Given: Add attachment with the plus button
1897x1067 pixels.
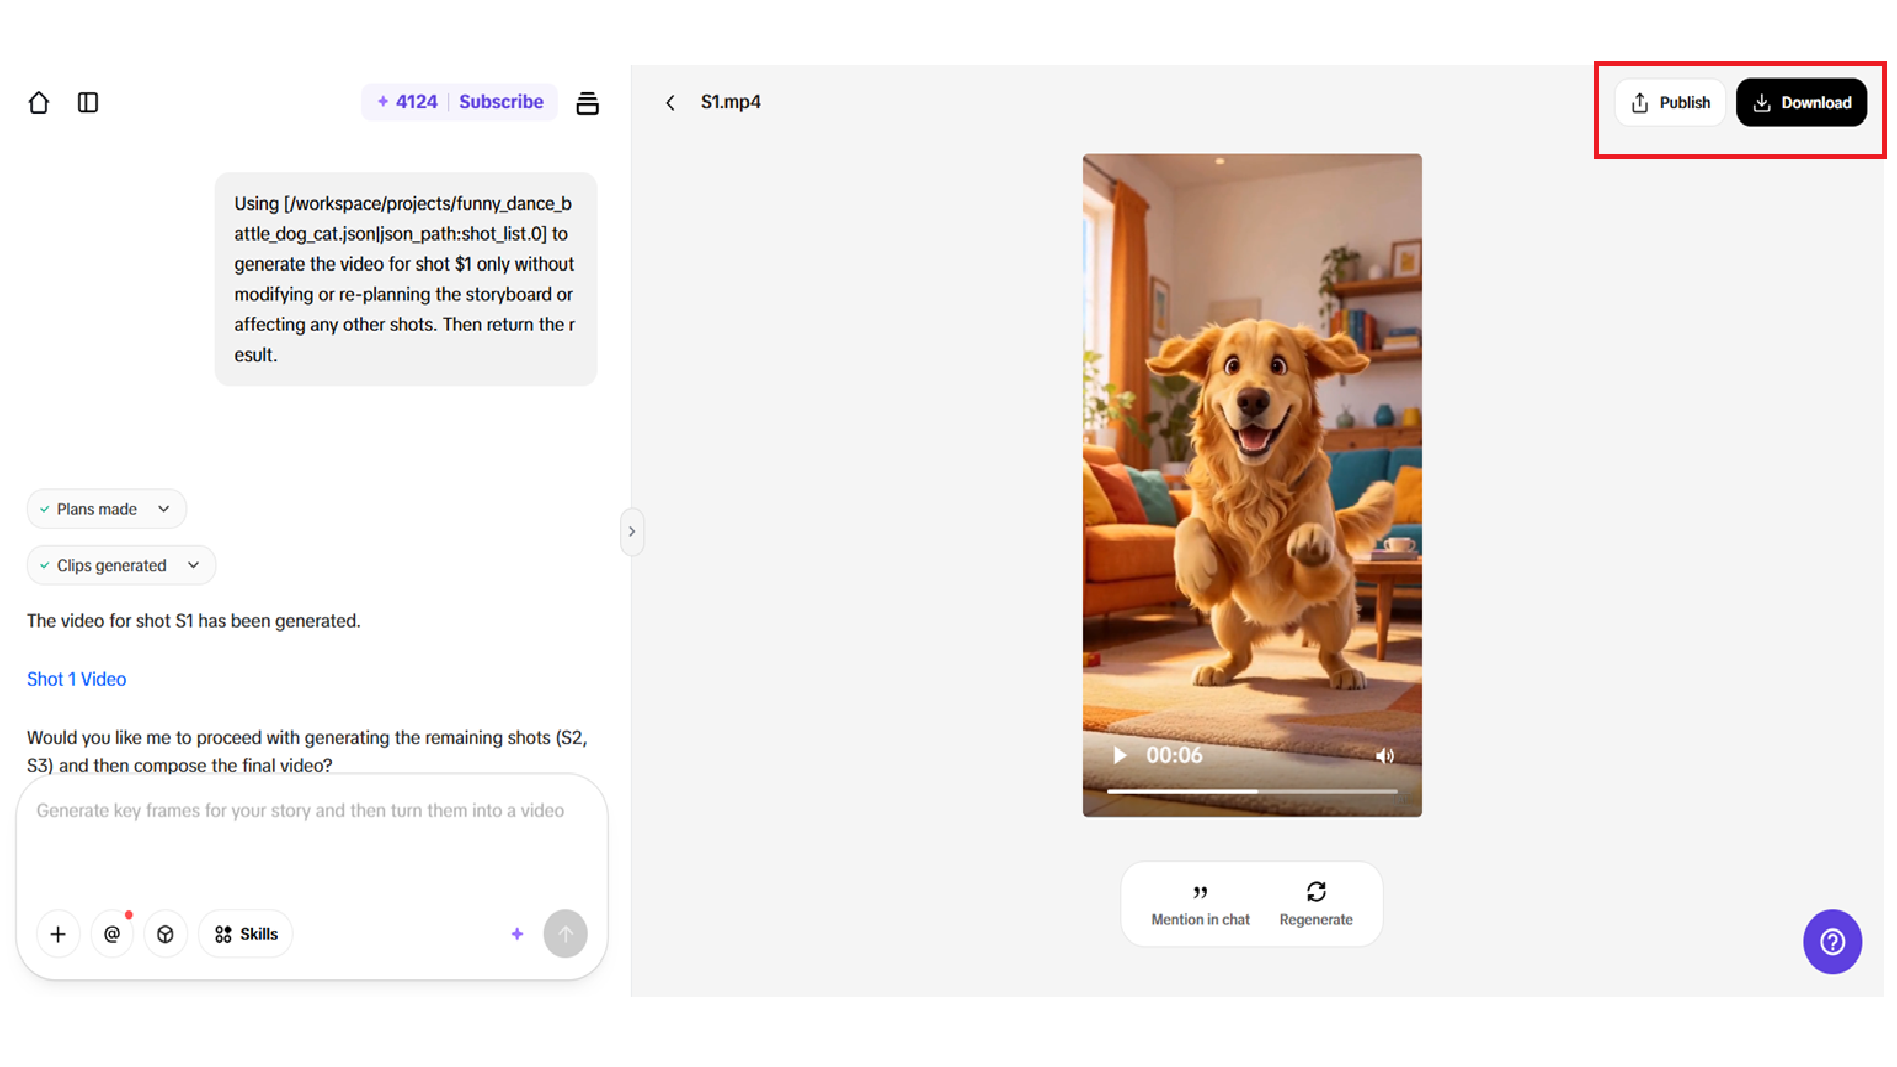Looking at the screenshot, I should [x=58, y=934].
